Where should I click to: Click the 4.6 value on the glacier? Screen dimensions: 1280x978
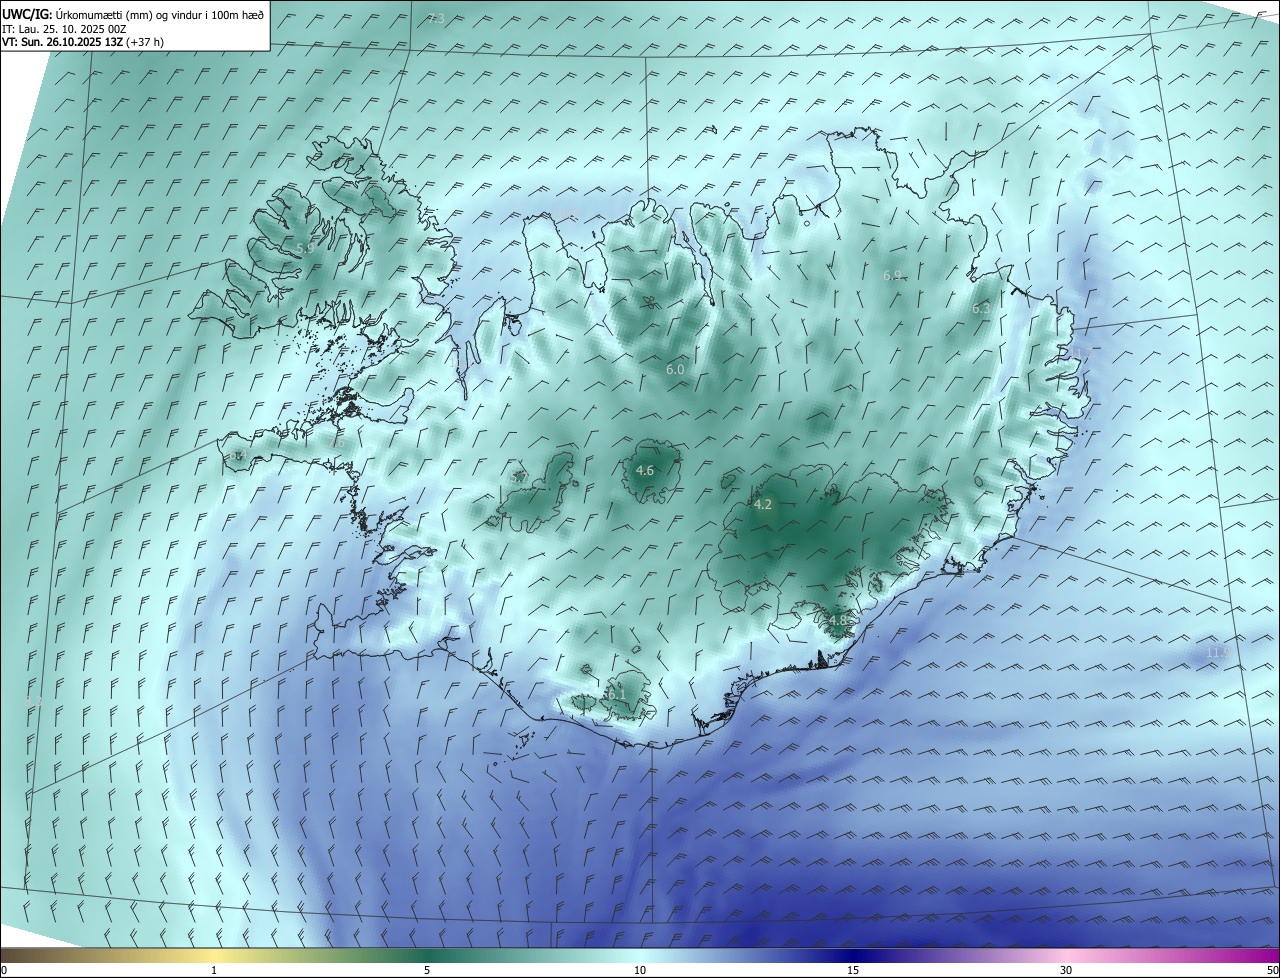coord(645,471)
